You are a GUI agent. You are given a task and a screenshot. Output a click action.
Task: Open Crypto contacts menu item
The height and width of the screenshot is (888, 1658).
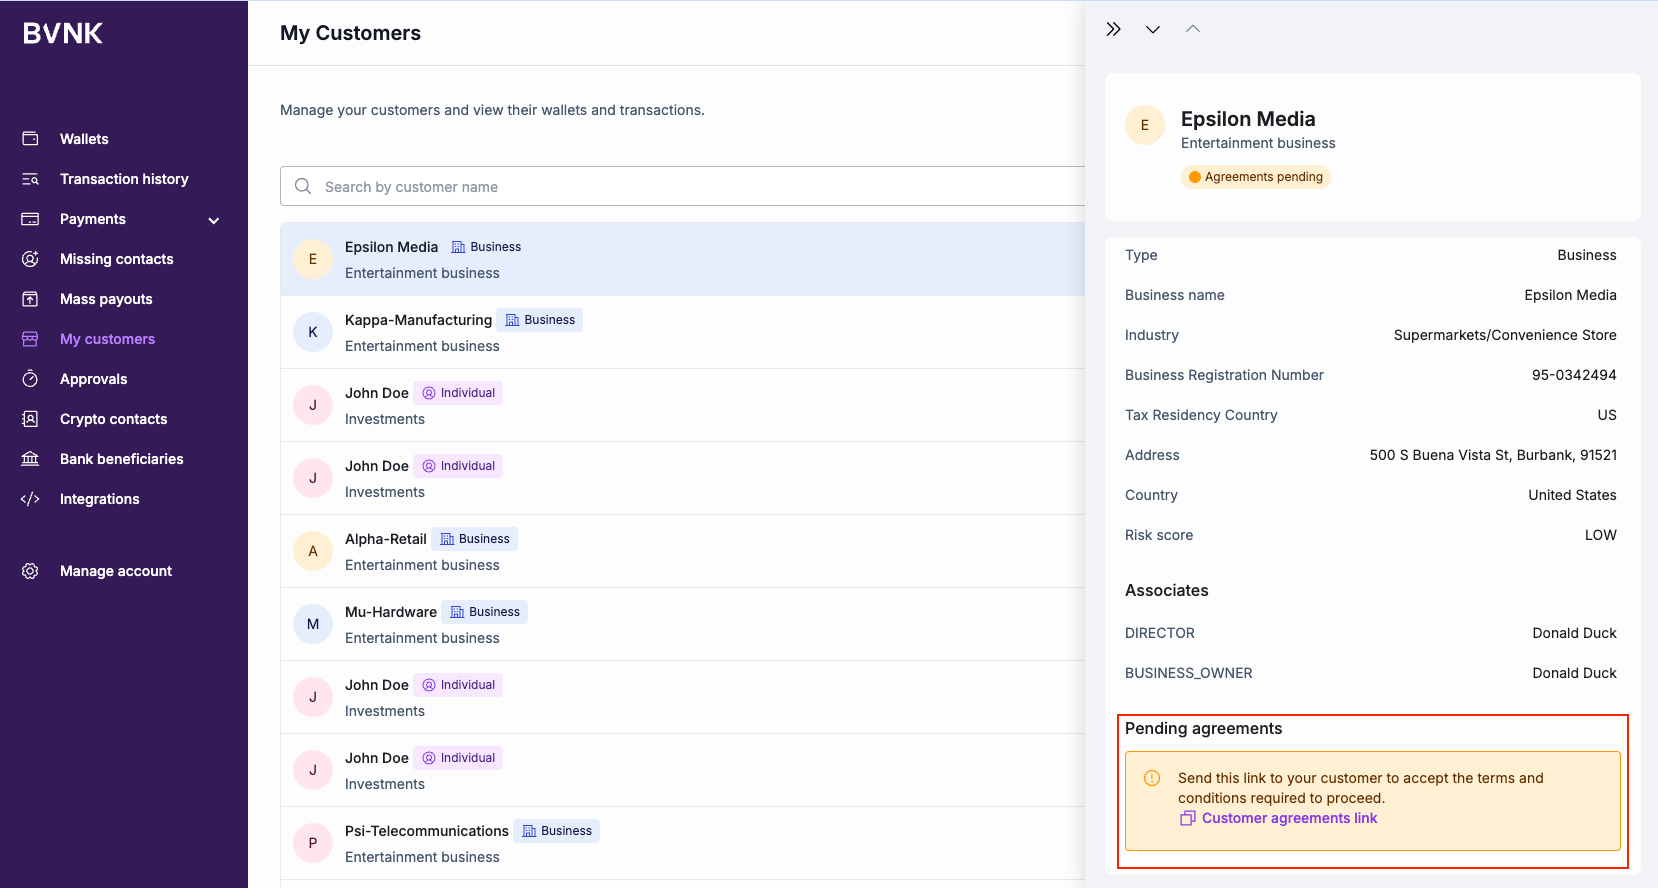[x=113, y=419]
